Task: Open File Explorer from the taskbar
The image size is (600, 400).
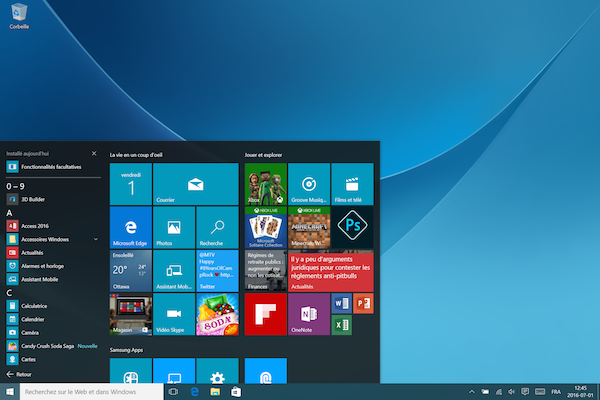Action: (215, 392)
